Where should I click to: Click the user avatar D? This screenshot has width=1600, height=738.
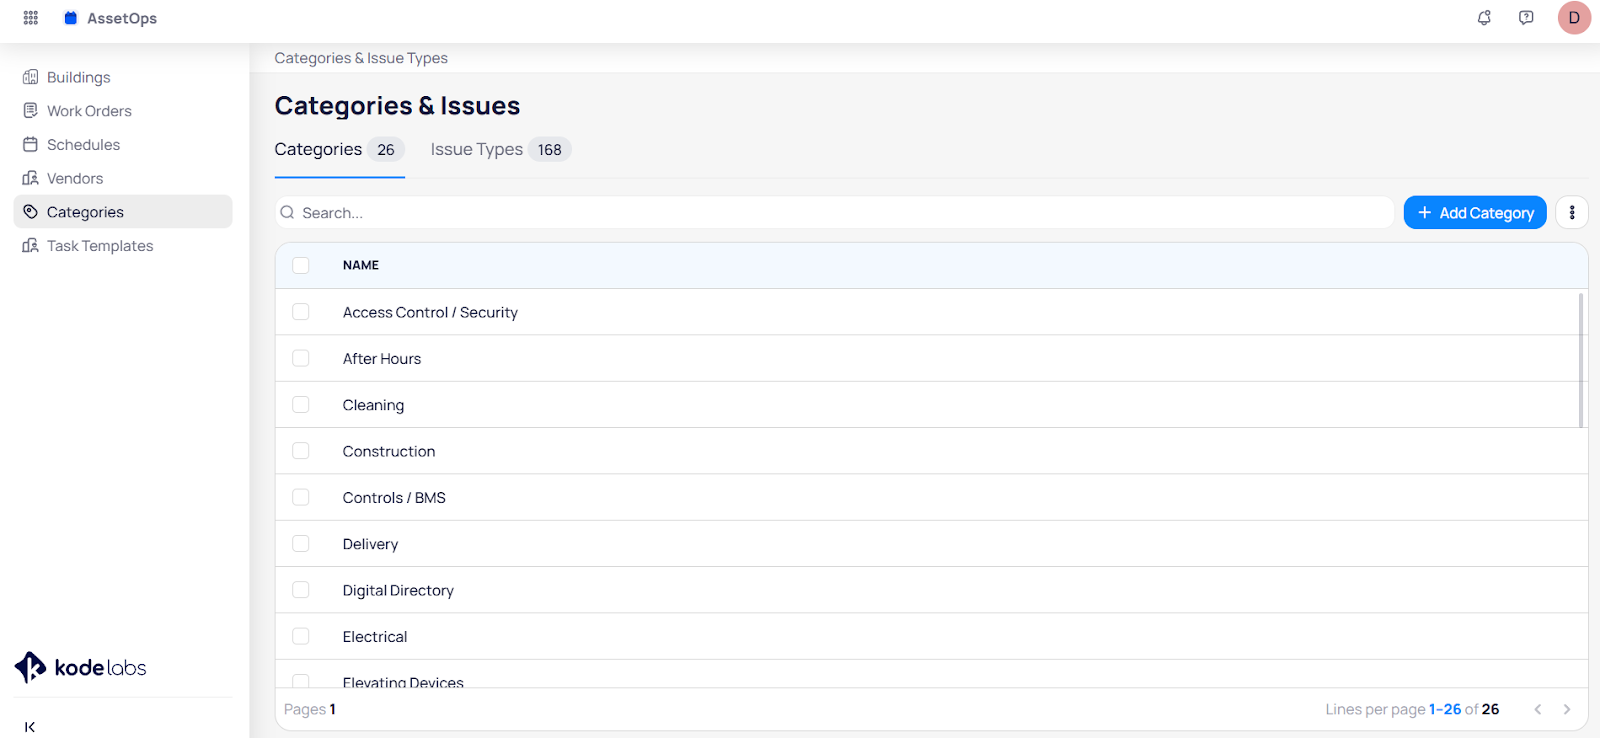point(1574,18)
